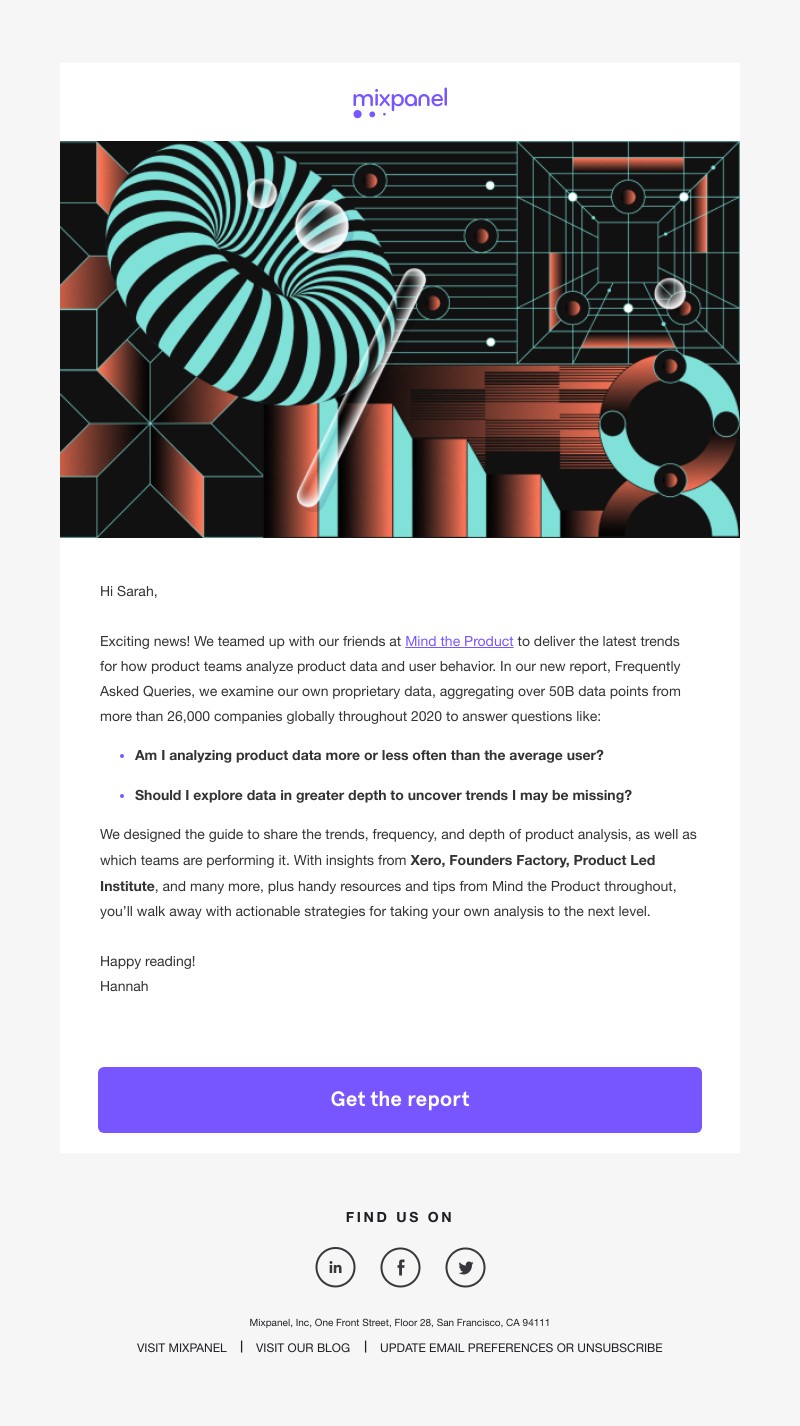
Task: Click the FIND US ON heading
Action: pyautogui.click(x=400, y=1217)
